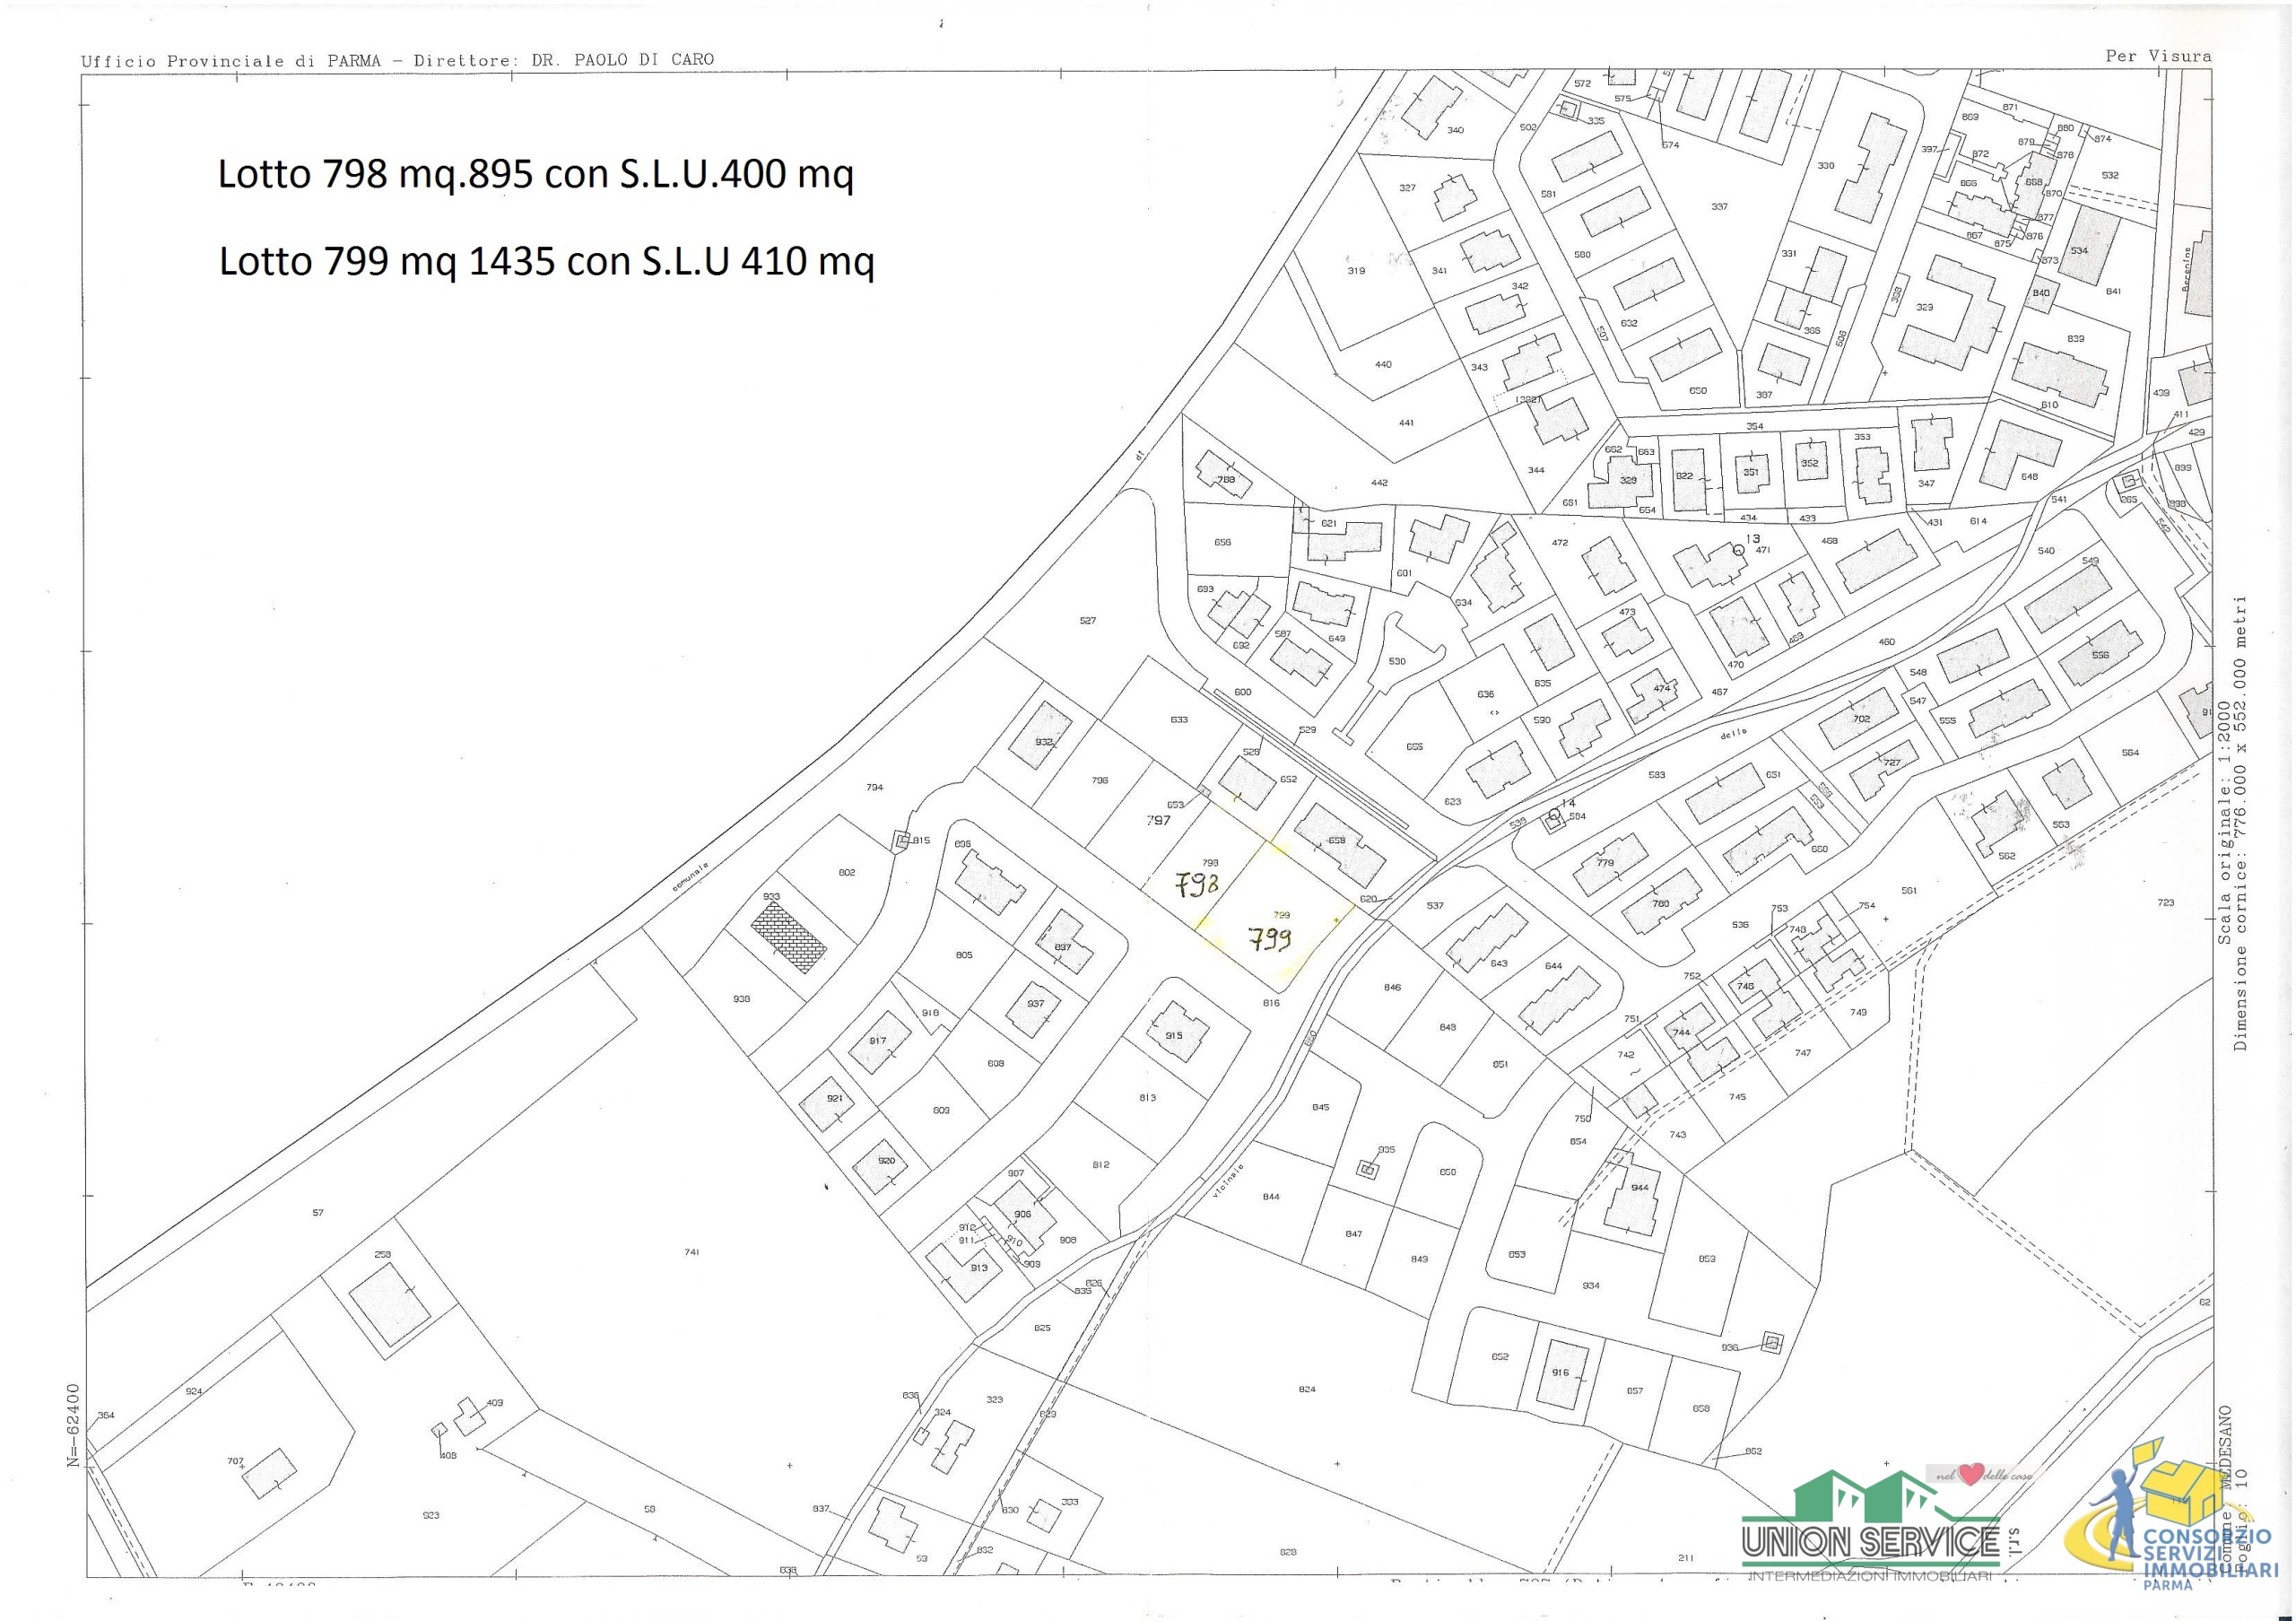Click the red heart icon
This screenshot has height=1621, width=2296.
pyautogui.click(x=1971, y=1475)
